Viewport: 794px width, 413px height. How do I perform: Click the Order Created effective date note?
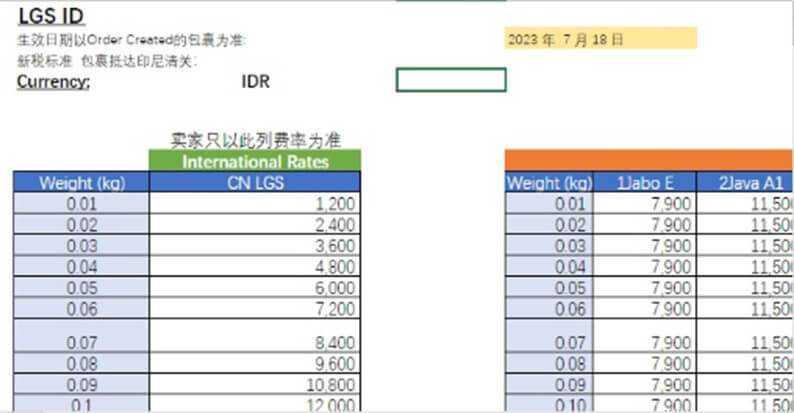132,40
